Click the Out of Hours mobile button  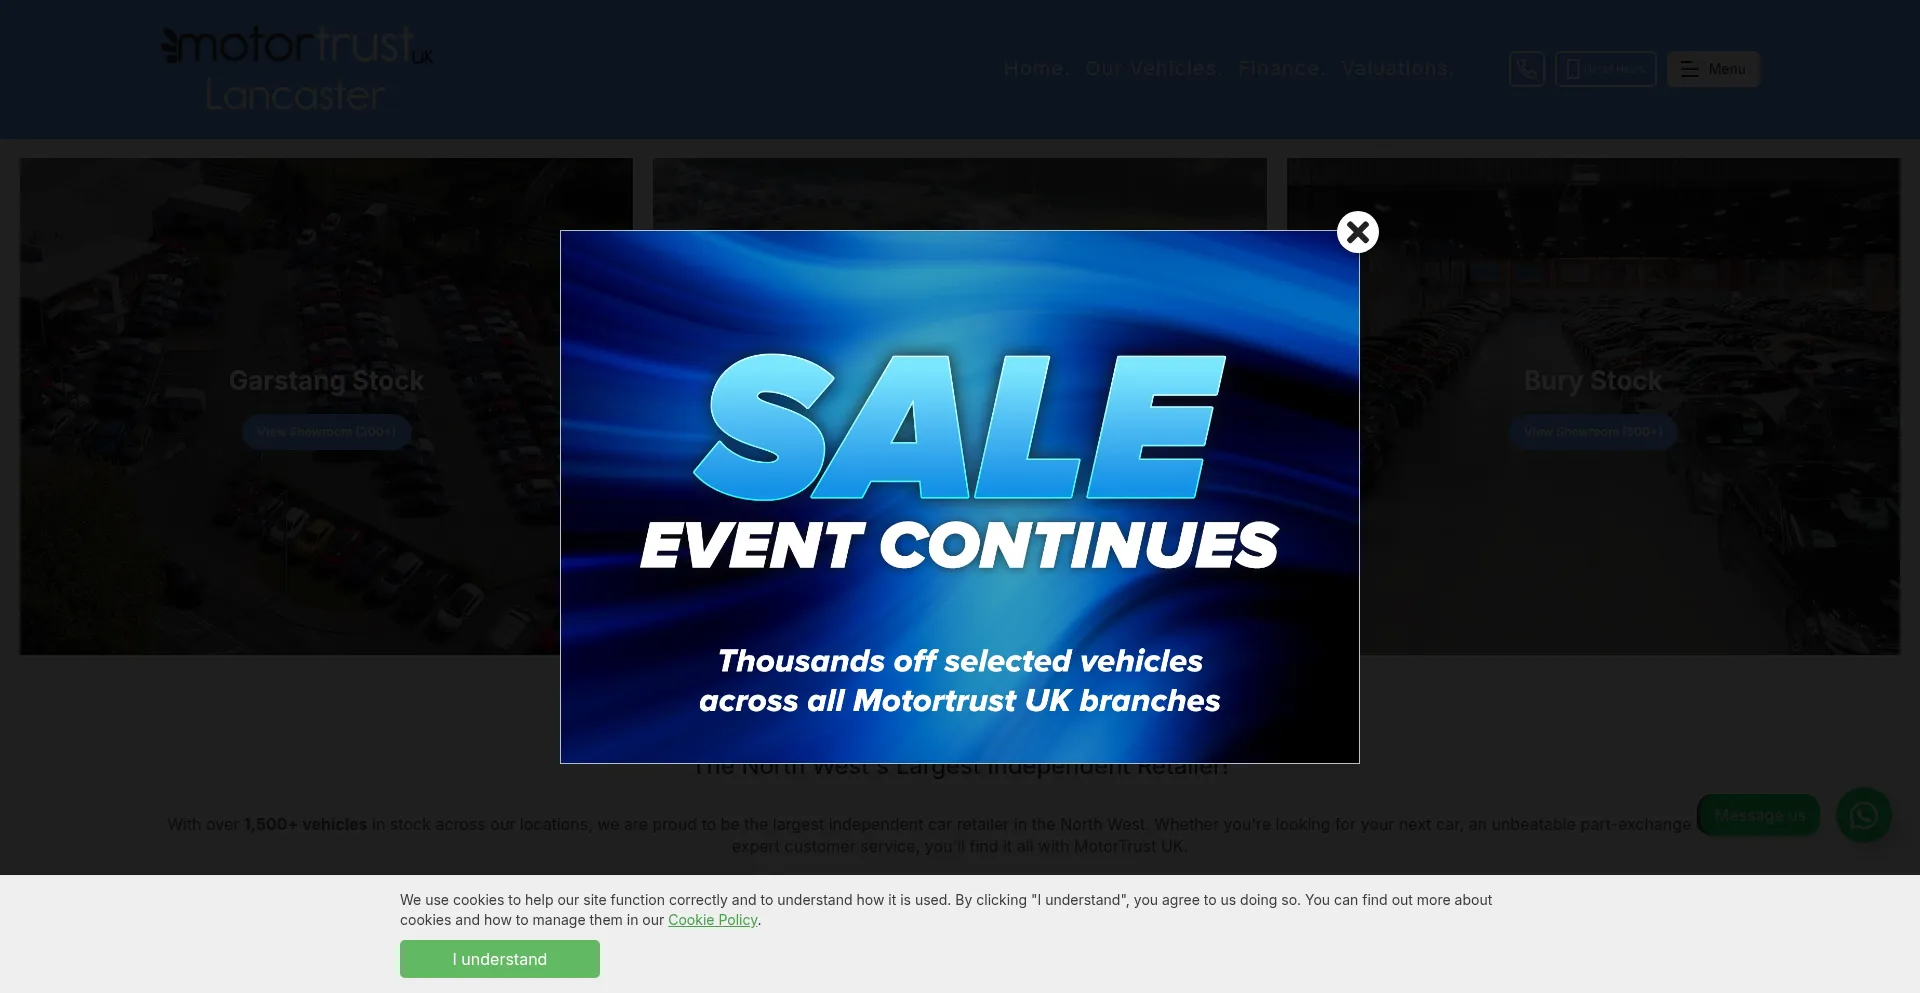(1606, 69)
